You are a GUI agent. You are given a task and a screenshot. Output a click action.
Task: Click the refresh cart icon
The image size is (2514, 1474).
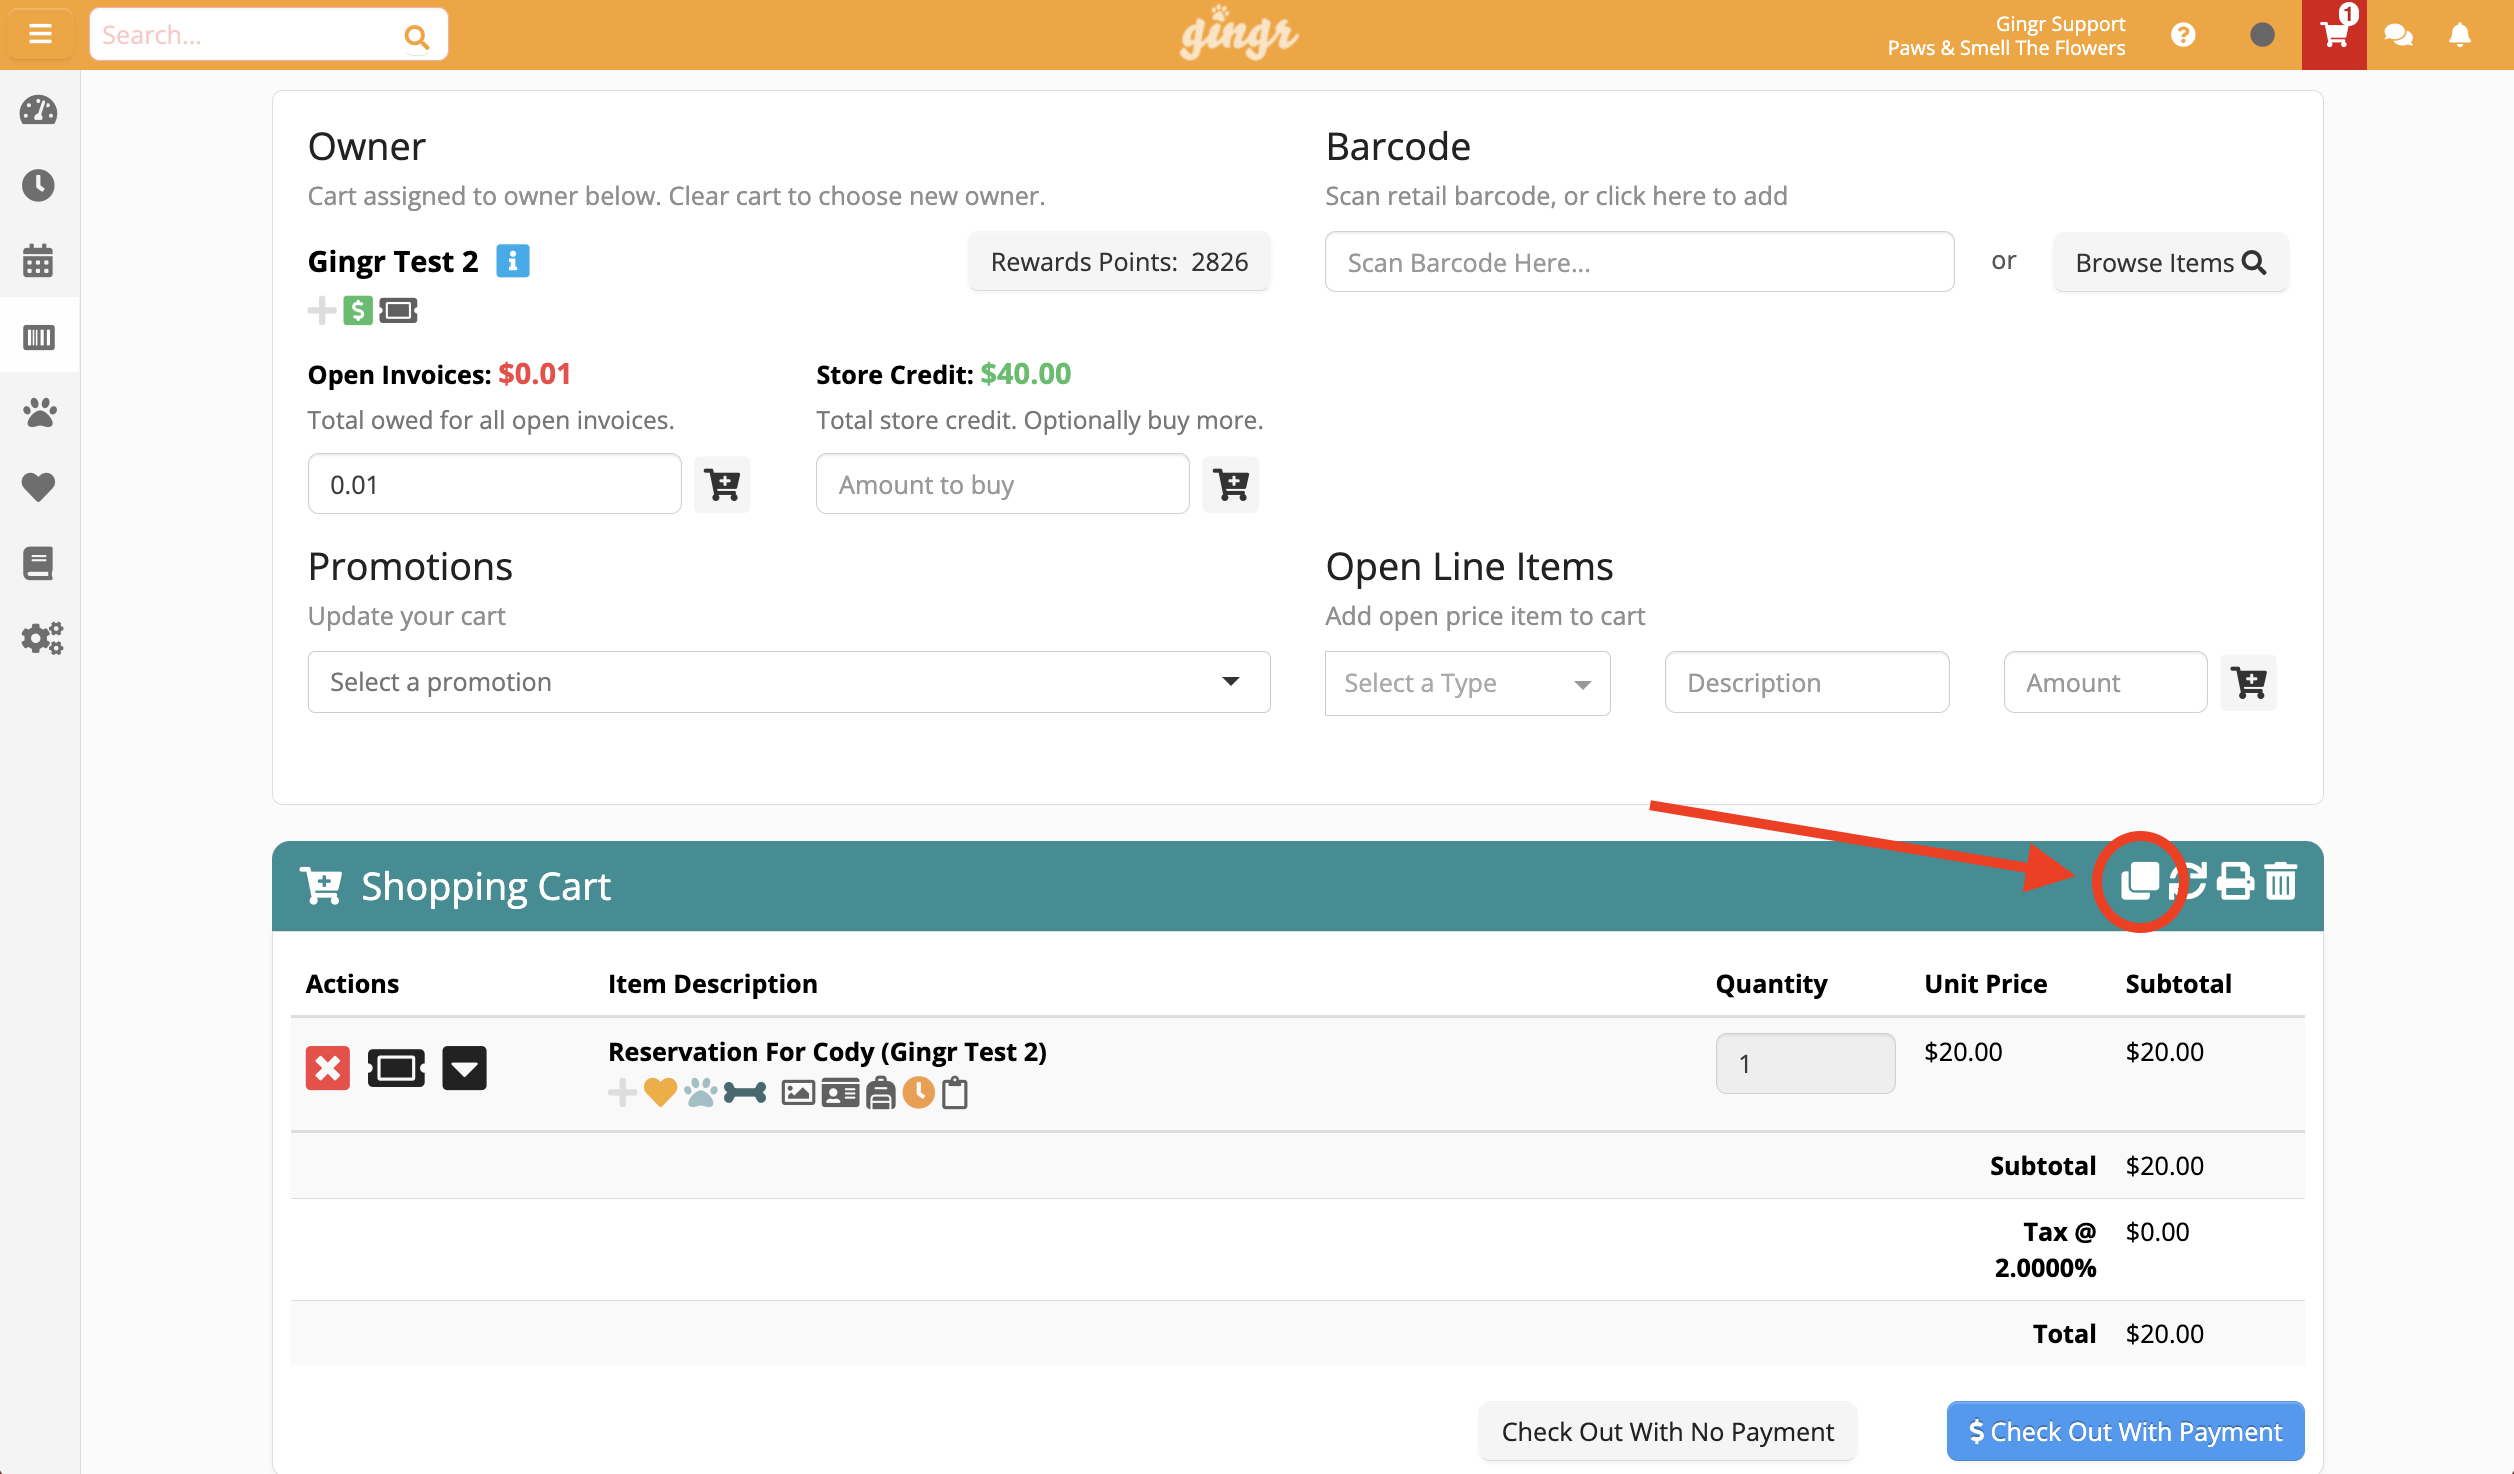[2188, 881]
